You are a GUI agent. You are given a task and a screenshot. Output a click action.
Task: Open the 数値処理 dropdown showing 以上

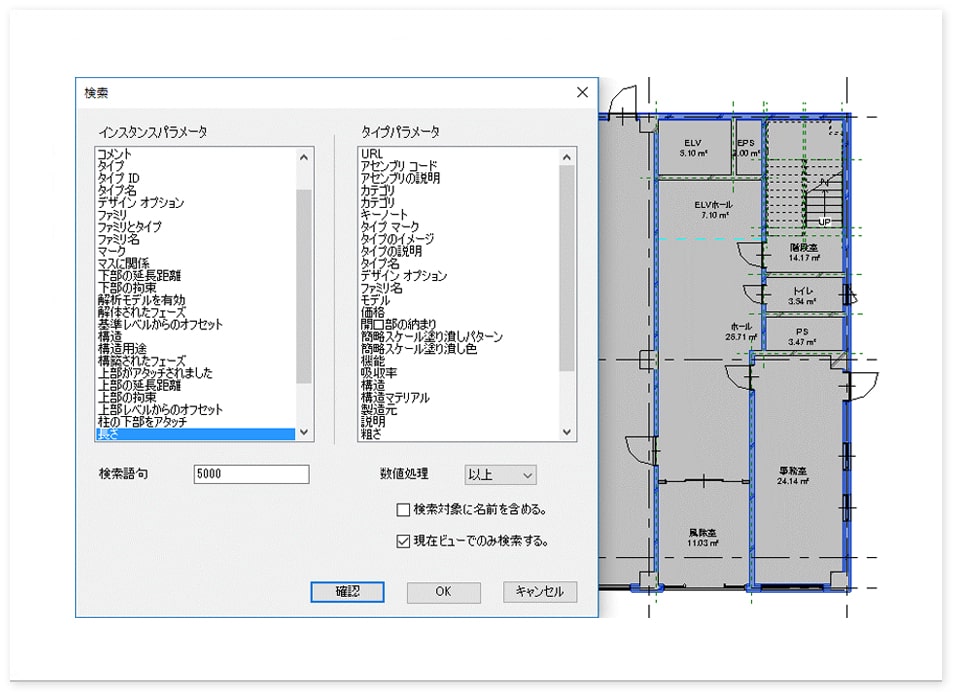(x=500, y=475)
